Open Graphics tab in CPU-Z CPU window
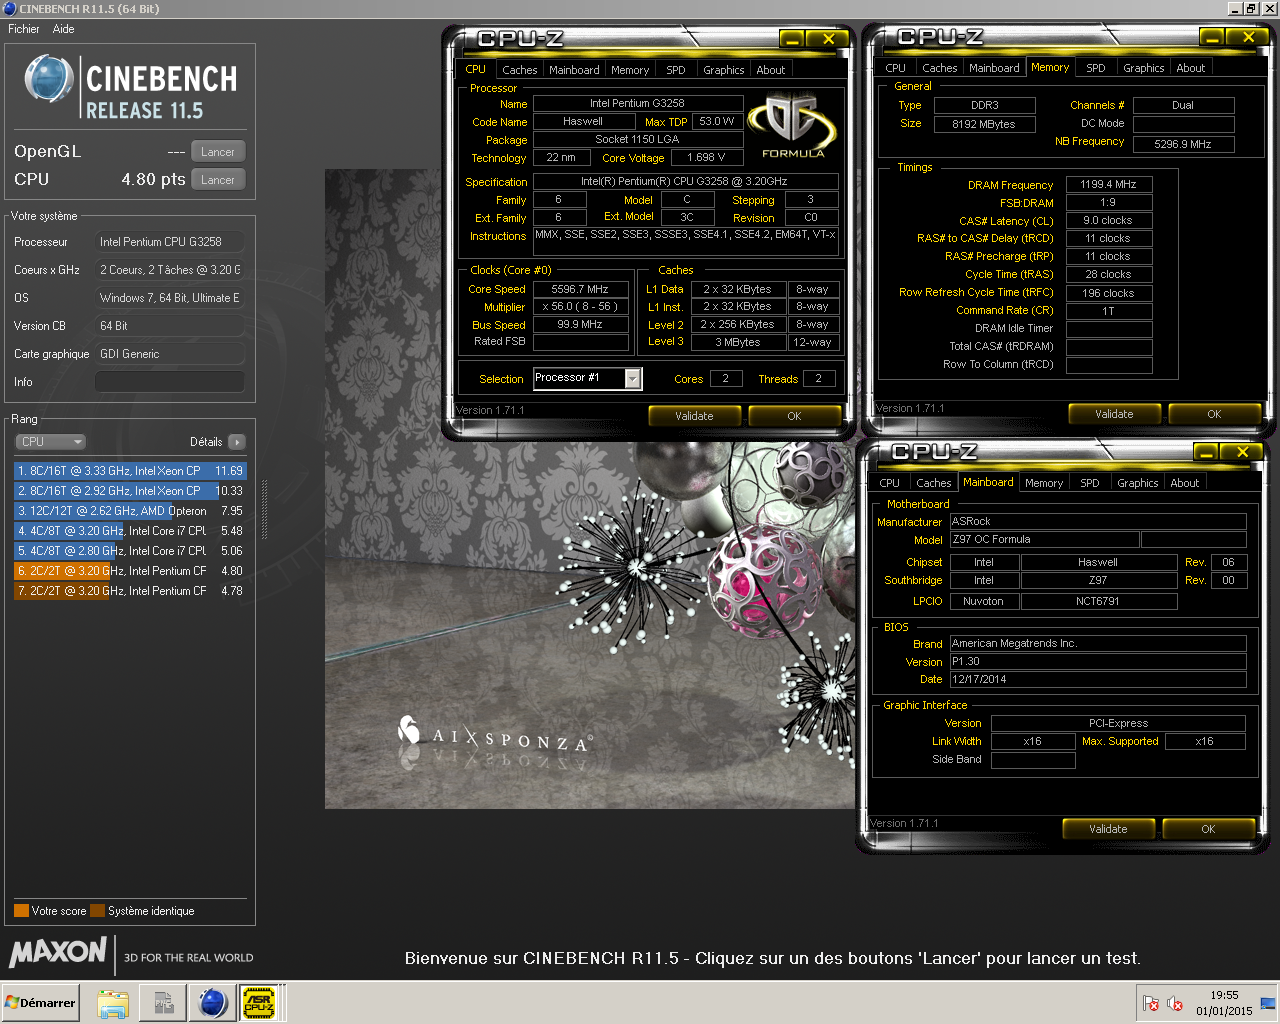 [723, 70]
